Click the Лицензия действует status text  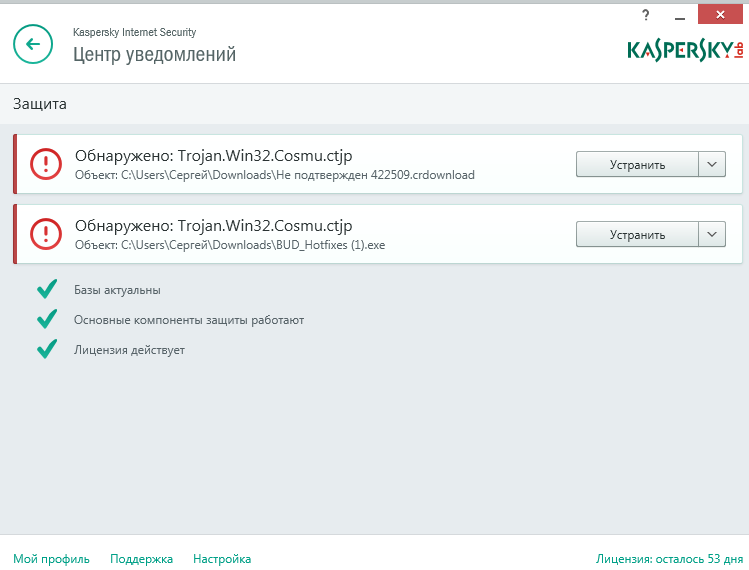[x=129, y=350]
